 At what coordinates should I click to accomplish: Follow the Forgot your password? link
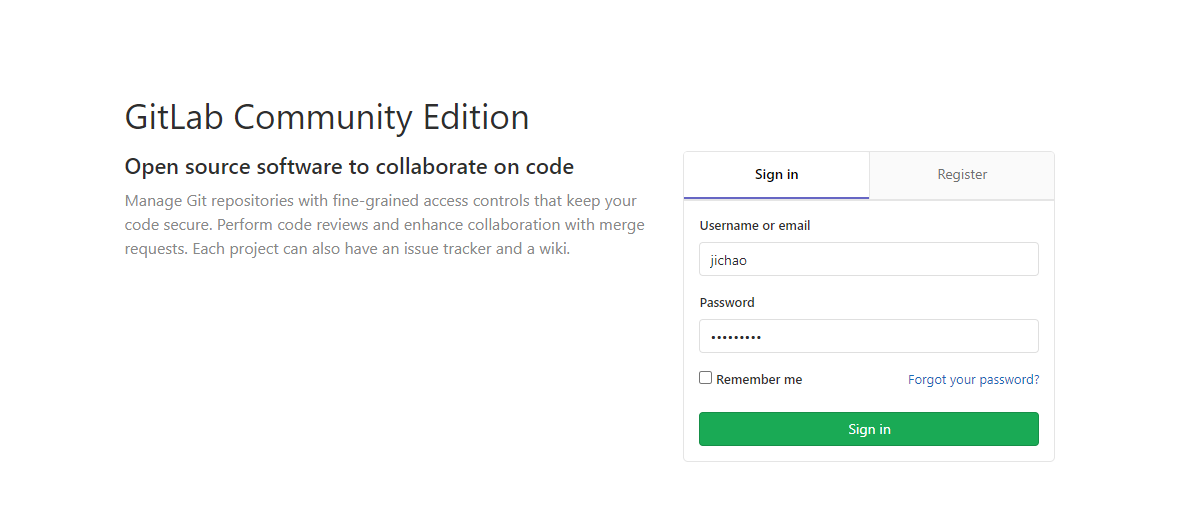click(x=973, y=379)
